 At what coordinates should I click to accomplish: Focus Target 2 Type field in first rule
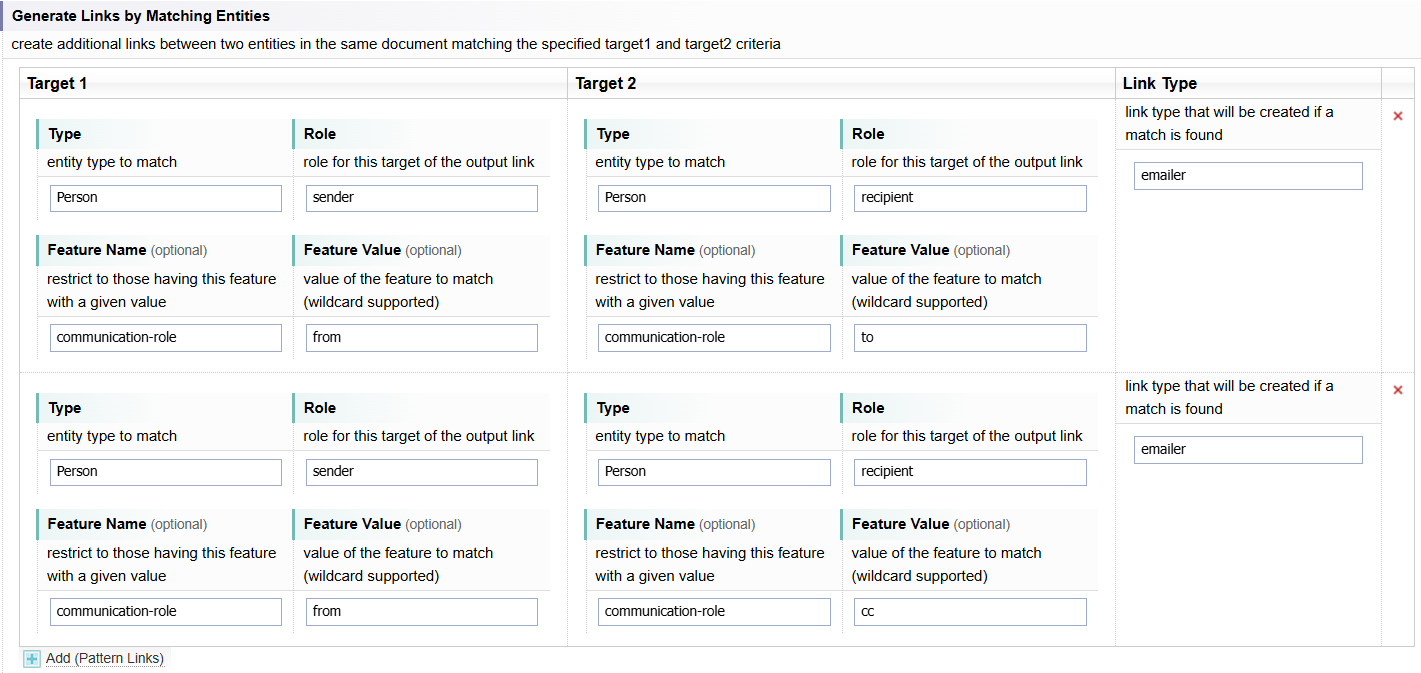coord(714,198)
